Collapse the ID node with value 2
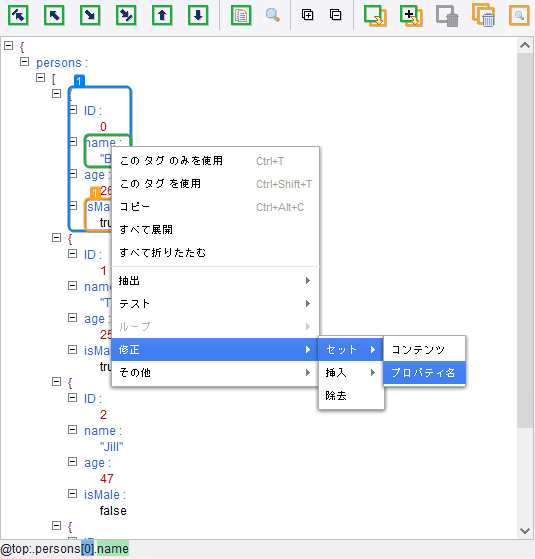535x559 pixels. (72, 398)
